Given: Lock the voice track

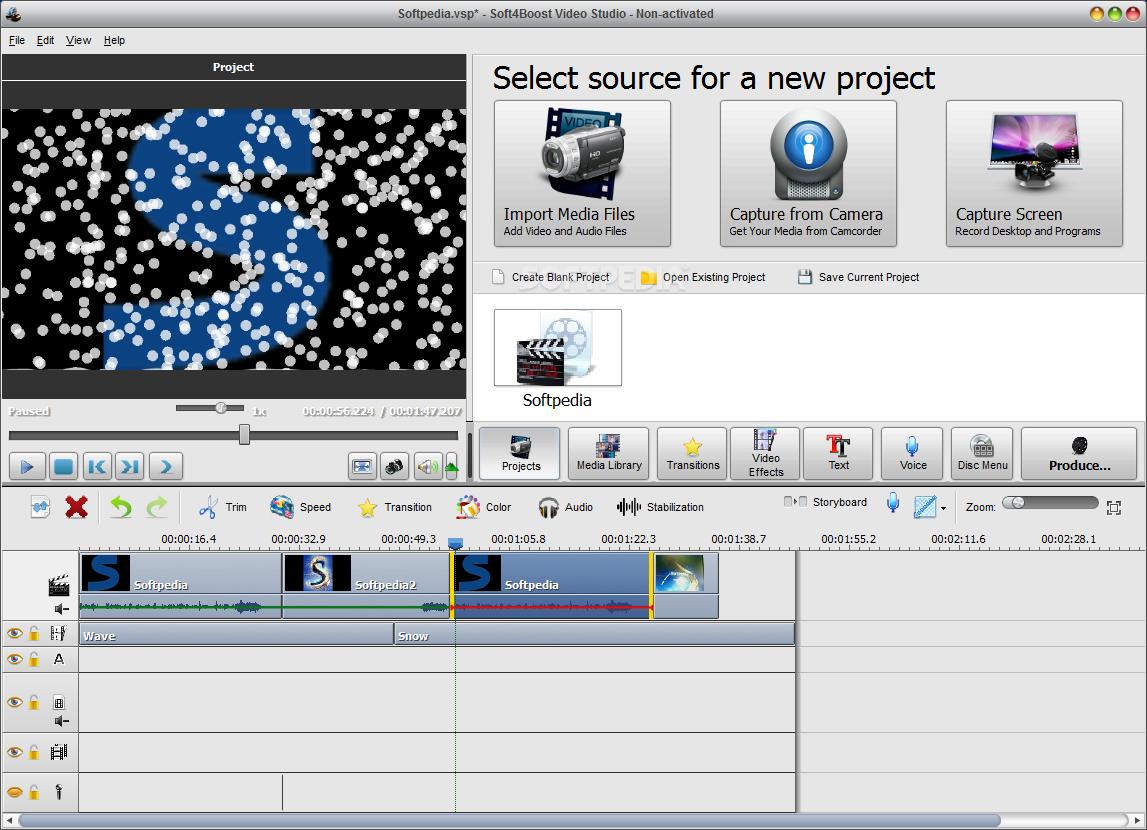Looking at the screenshot, I should pos(34,792).
